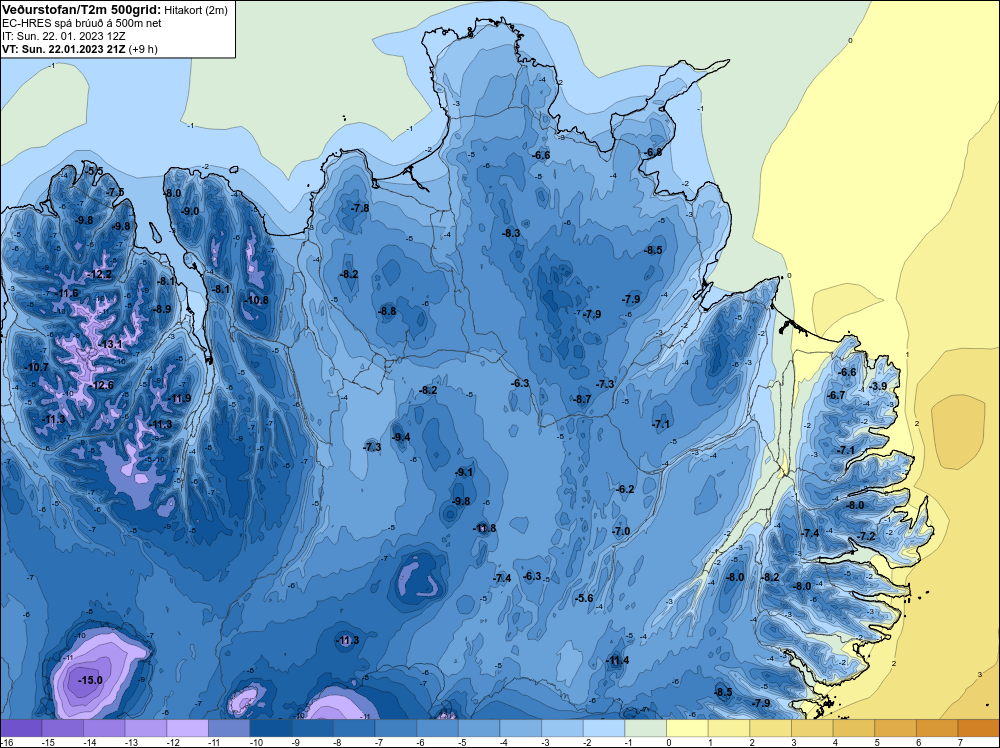
Task: Click the '-15' label on the color scale
Action: (47, 742)
